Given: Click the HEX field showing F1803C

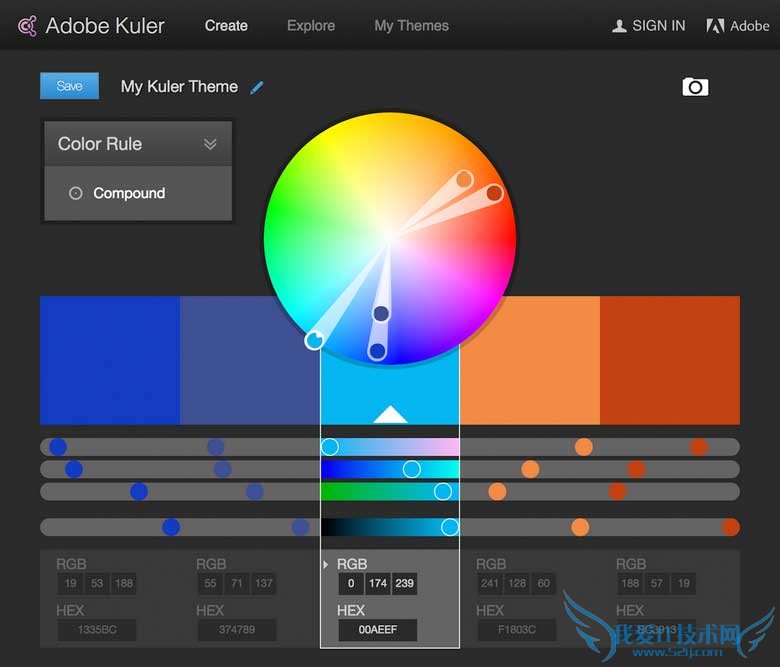Looking at the screenshot, I should (517, 630).
